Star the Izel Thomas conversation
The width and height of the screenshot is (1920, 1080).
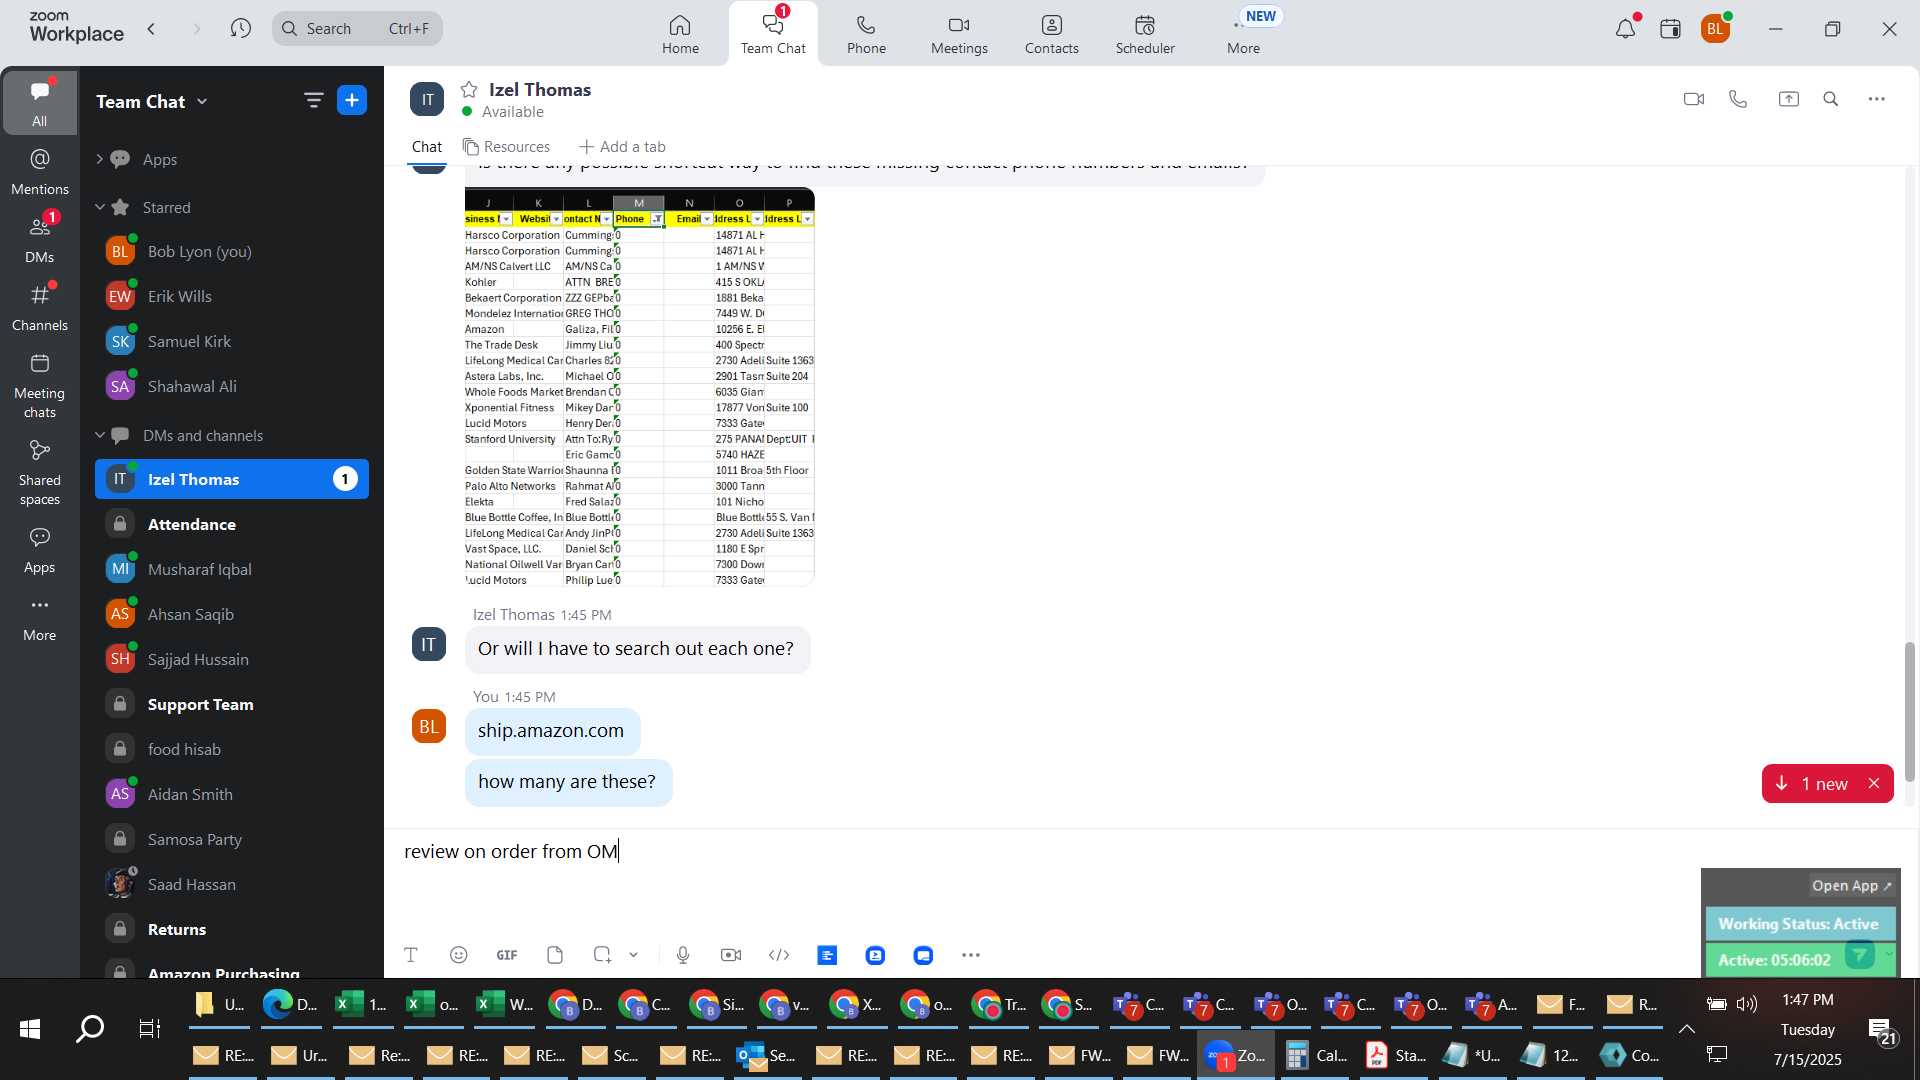[x=469, y=89]
